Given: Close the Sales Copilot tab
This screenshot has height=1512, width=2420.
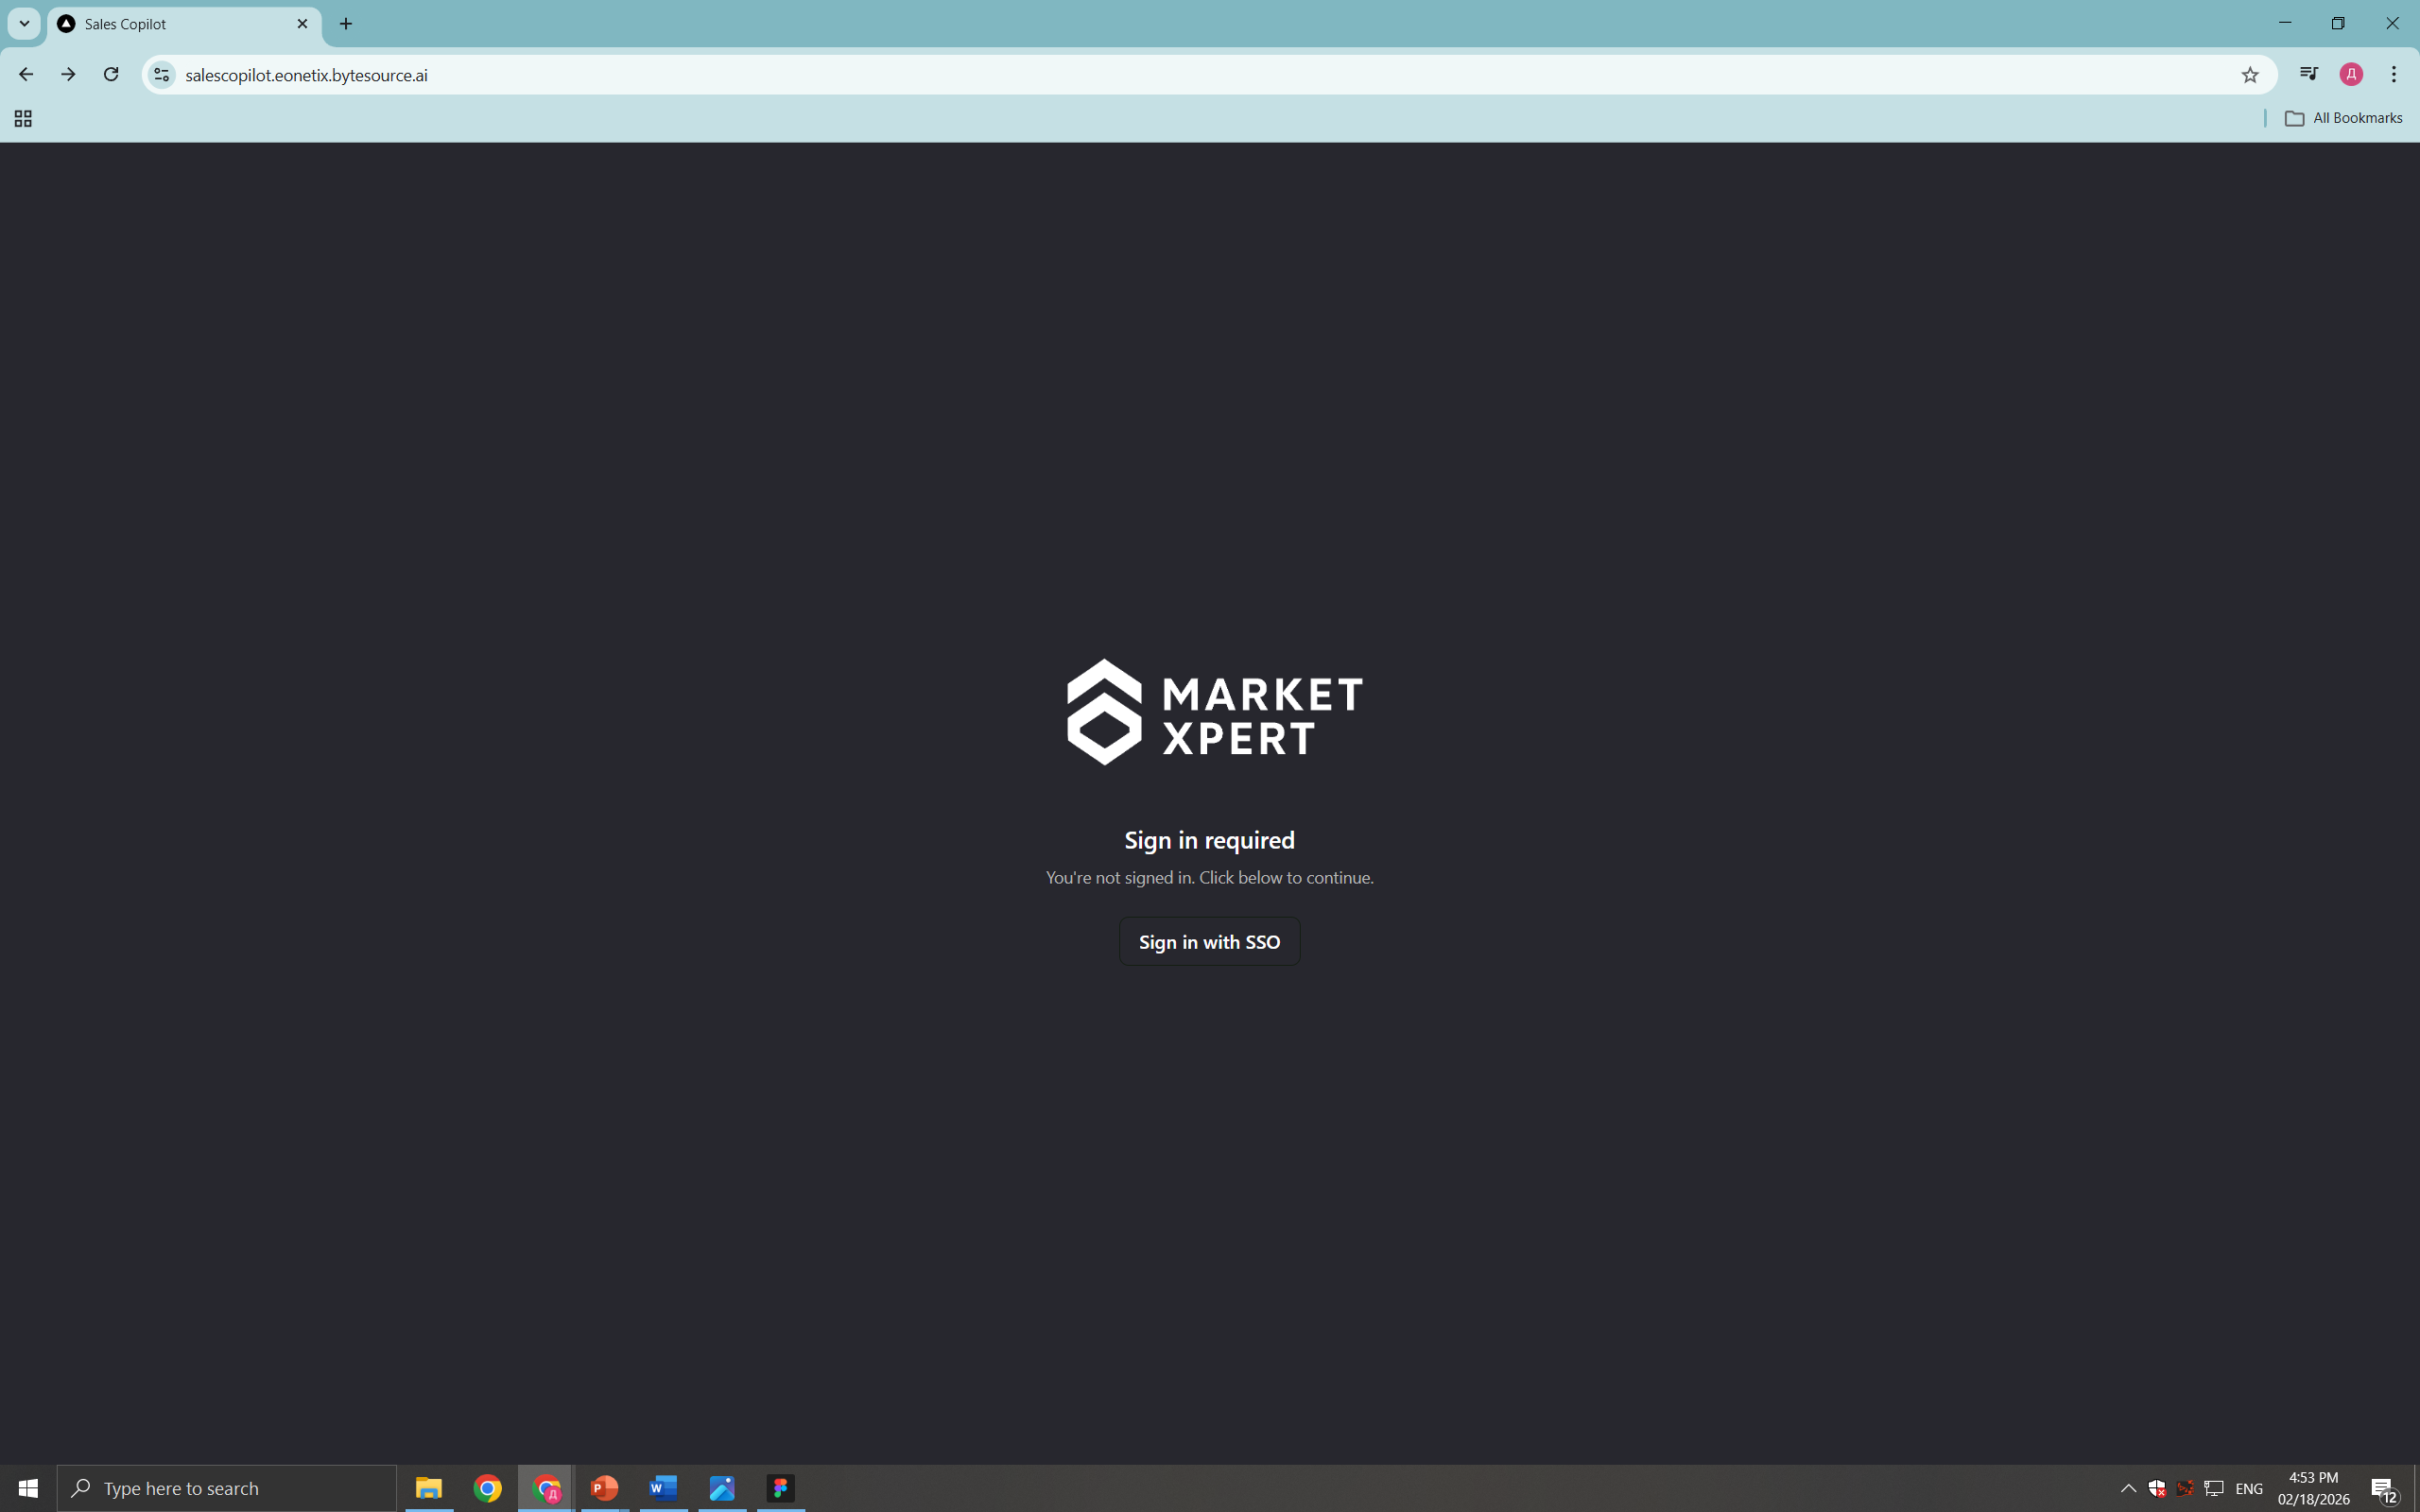Looking at the screenshot, I should [302, 23].
